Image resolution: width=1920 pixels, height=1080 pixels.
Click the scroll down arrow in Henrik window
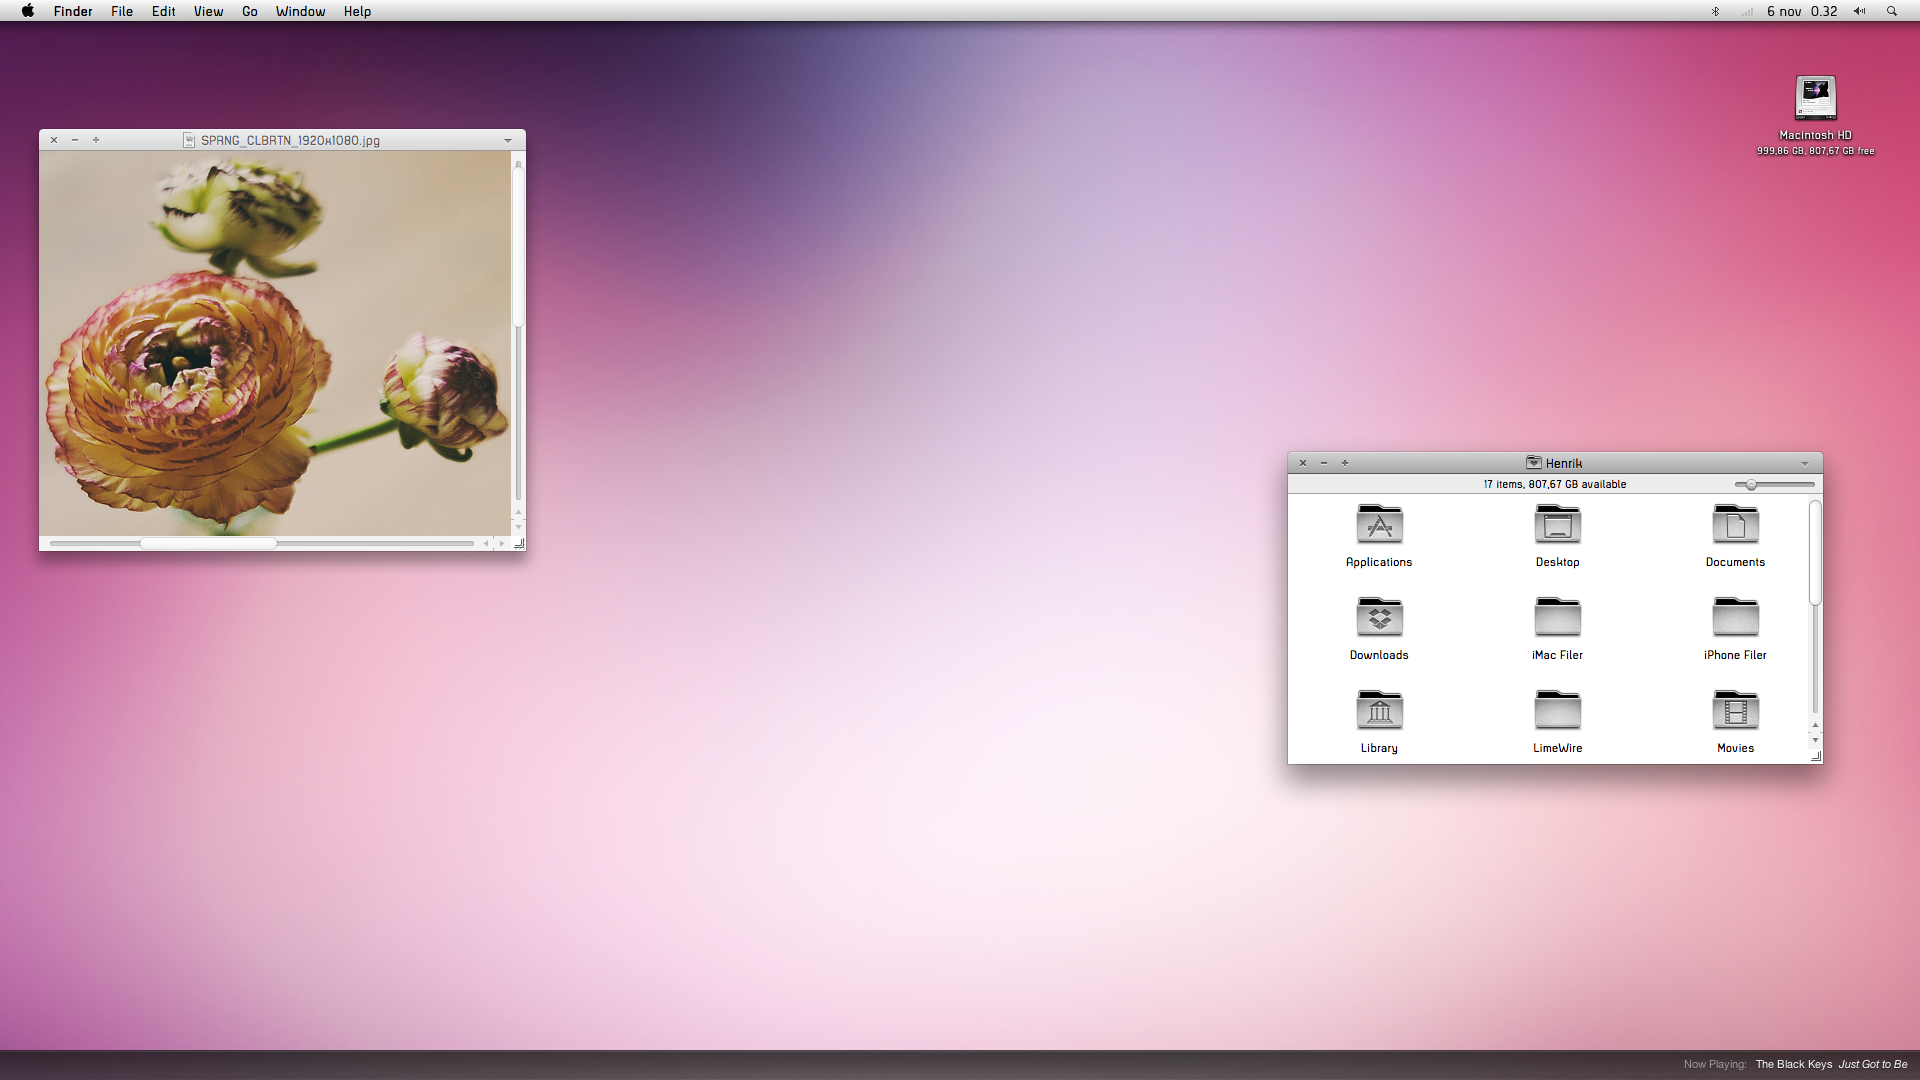(x=1815, y=741)
